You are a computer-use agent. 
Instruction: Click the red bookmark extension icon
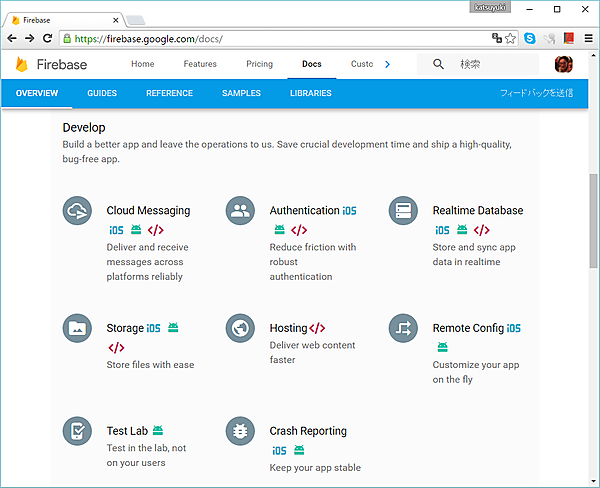point(569,38)
